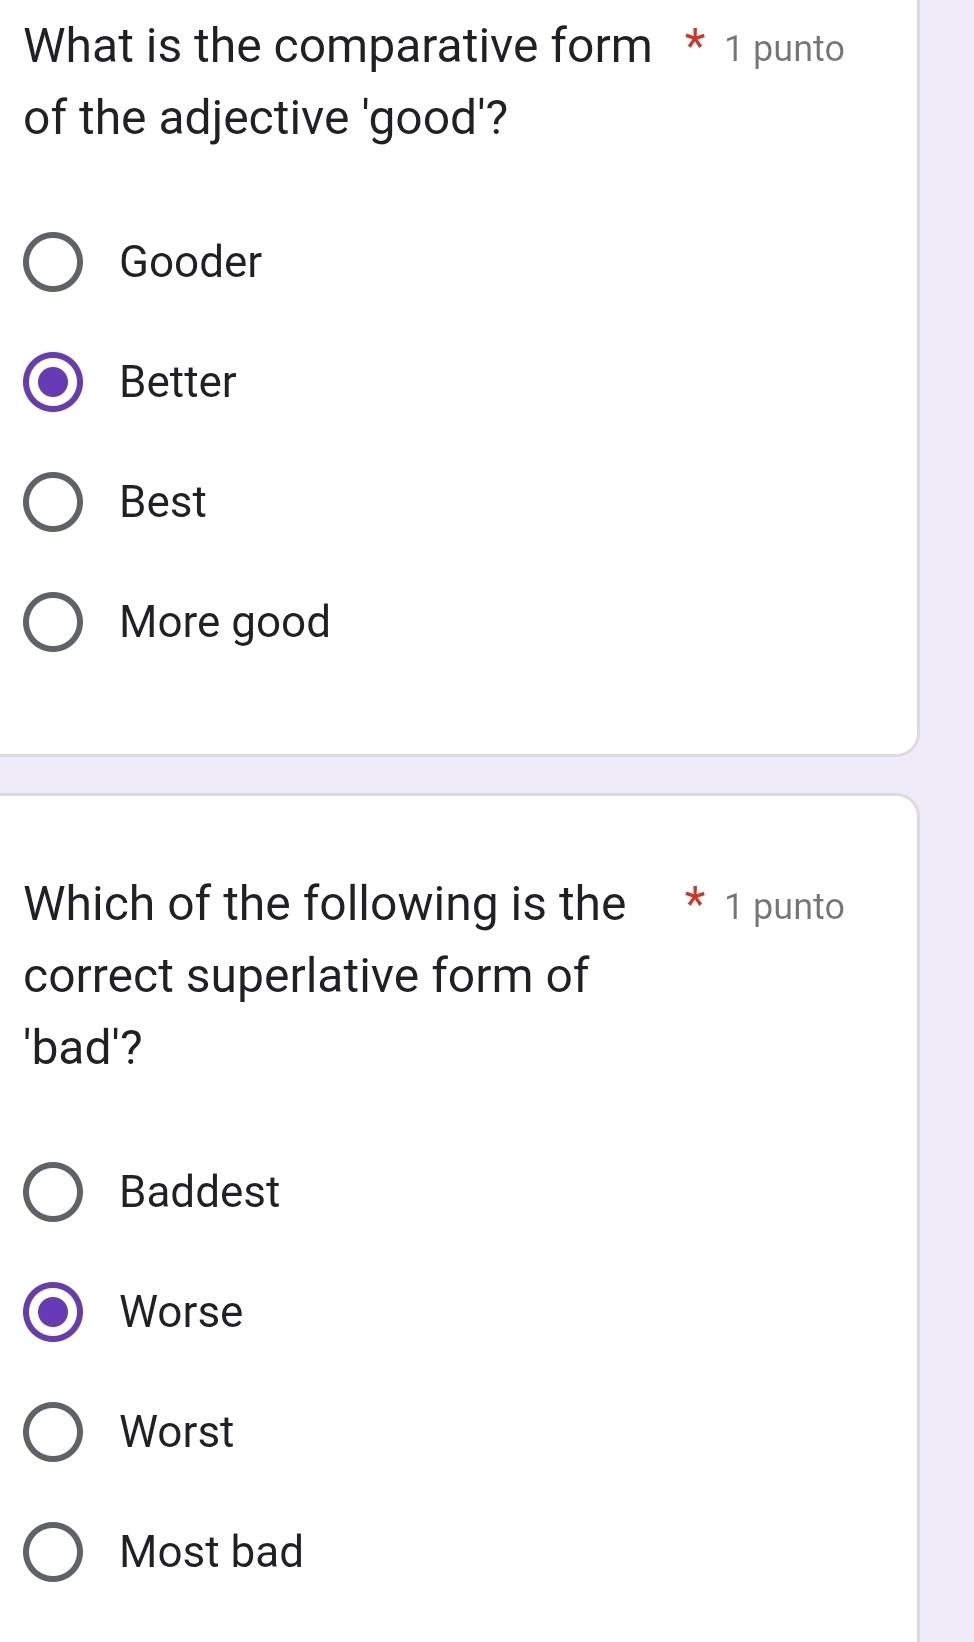Click the 'Baddest' answer label text
The height and width of the screenshot is (1642, 974).
coord(200,1192)
